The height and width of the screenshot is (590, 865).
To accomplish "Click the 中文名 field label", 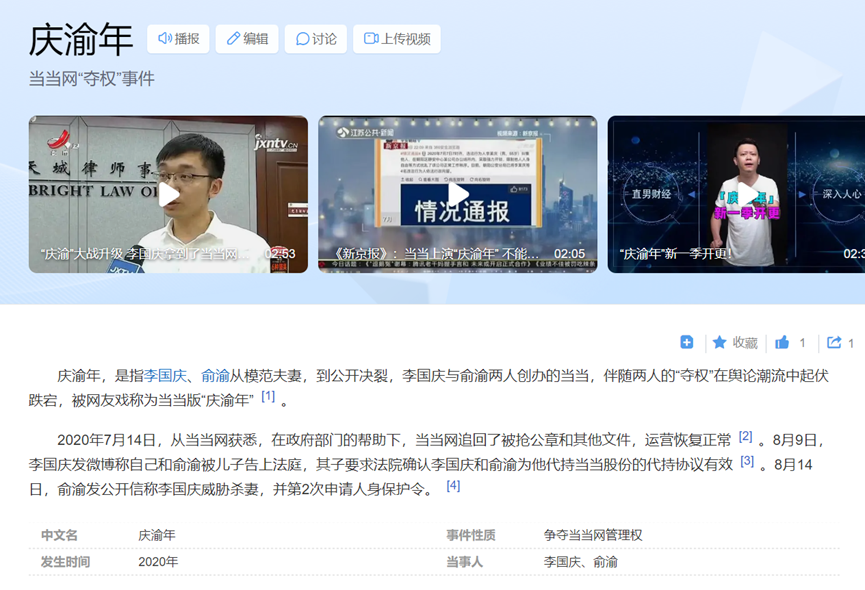I will [59, 535].
